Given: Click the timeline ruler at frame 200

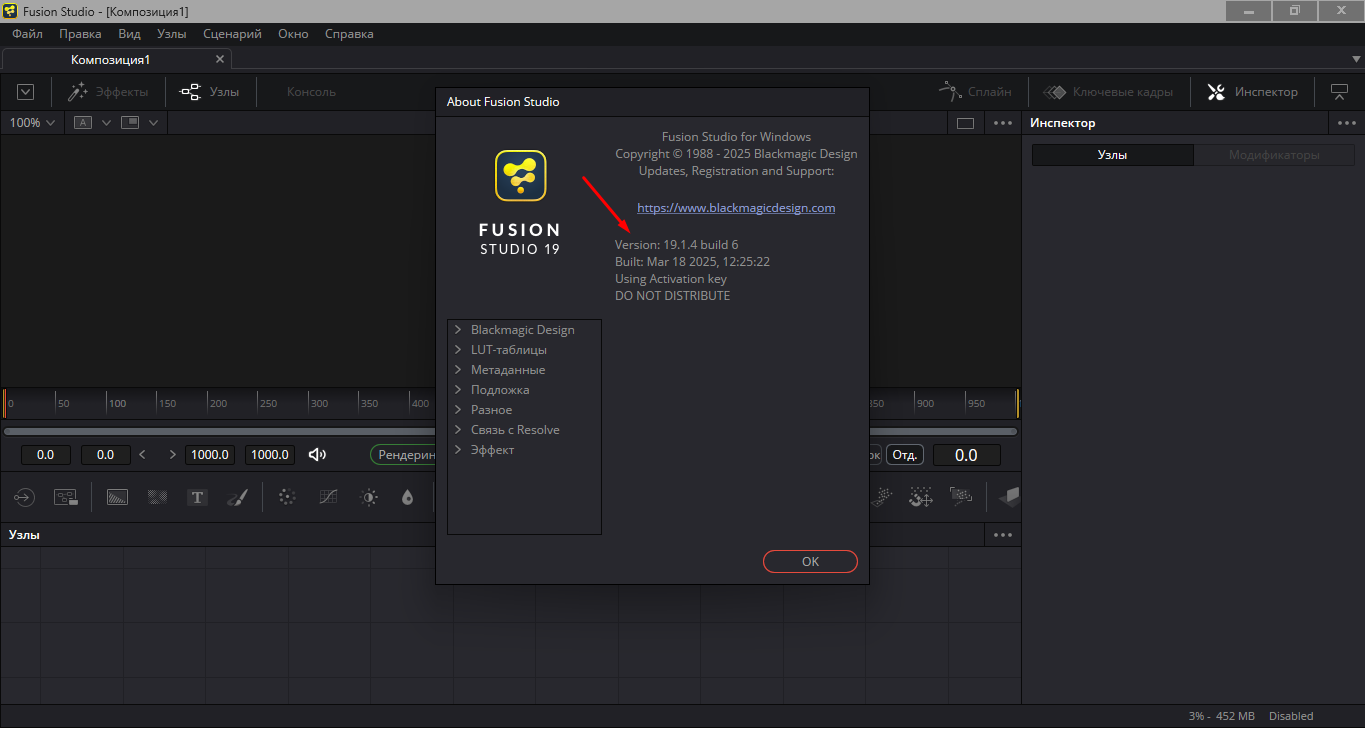Looking at the screenshot, I should tap(209, 403).
